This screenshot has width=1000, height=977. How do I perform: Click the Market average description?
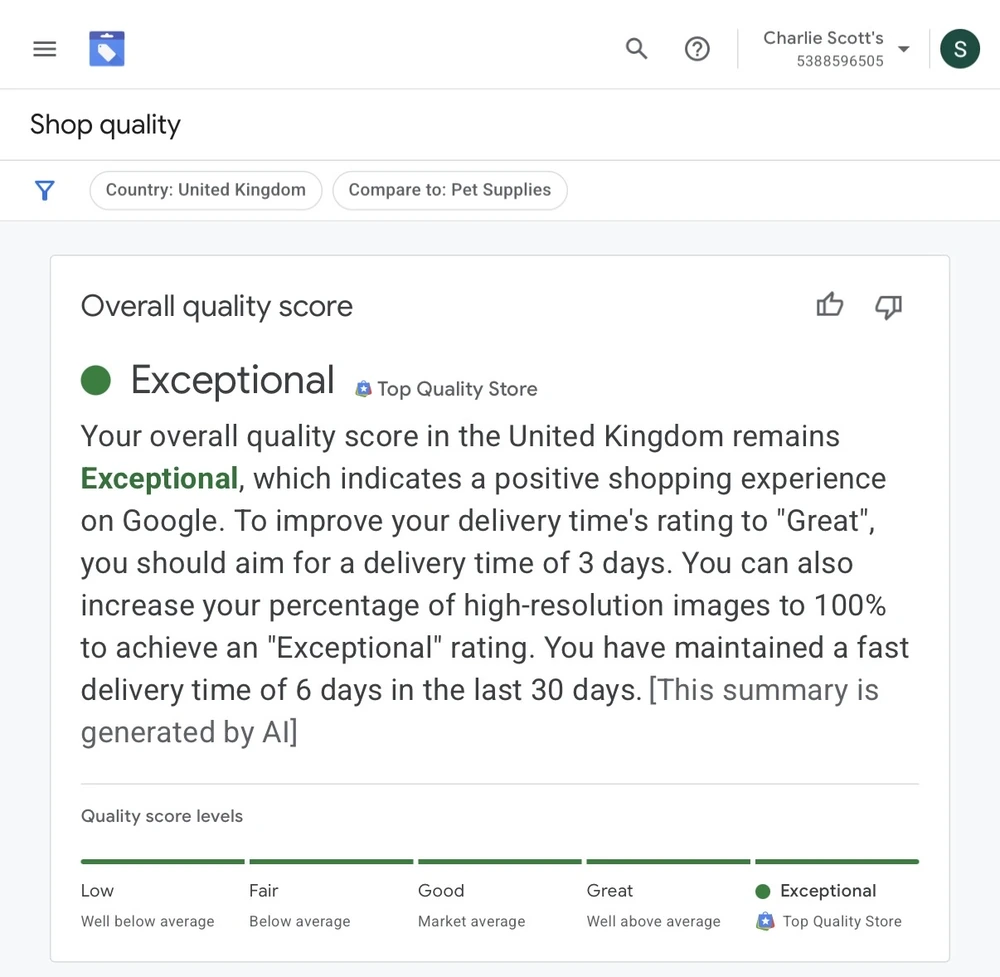471,921
